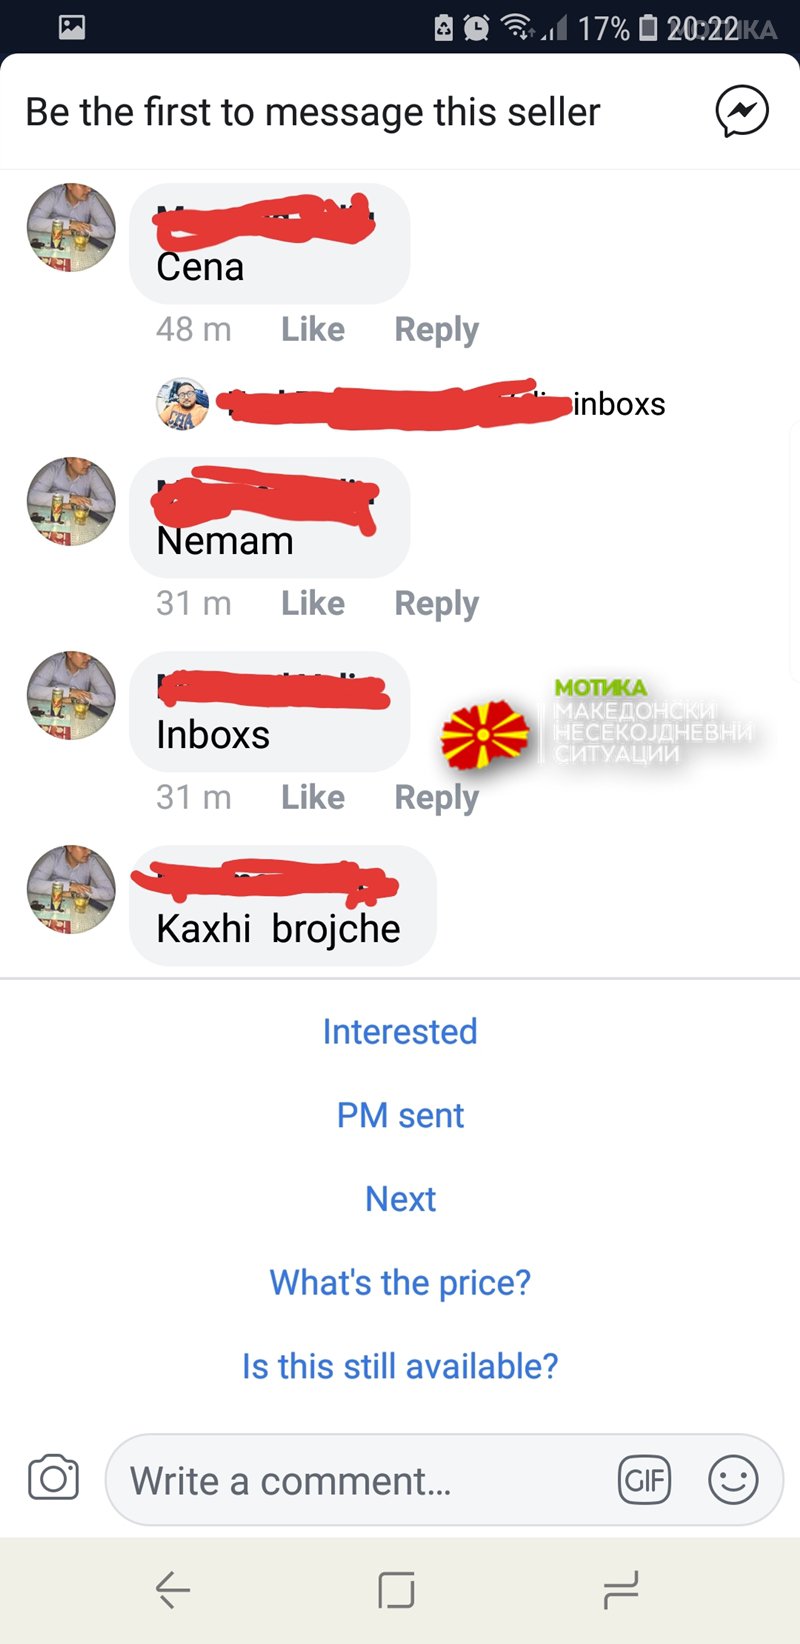
Task: Open the GIF picker in comment field
Action: coord(644,1480)
